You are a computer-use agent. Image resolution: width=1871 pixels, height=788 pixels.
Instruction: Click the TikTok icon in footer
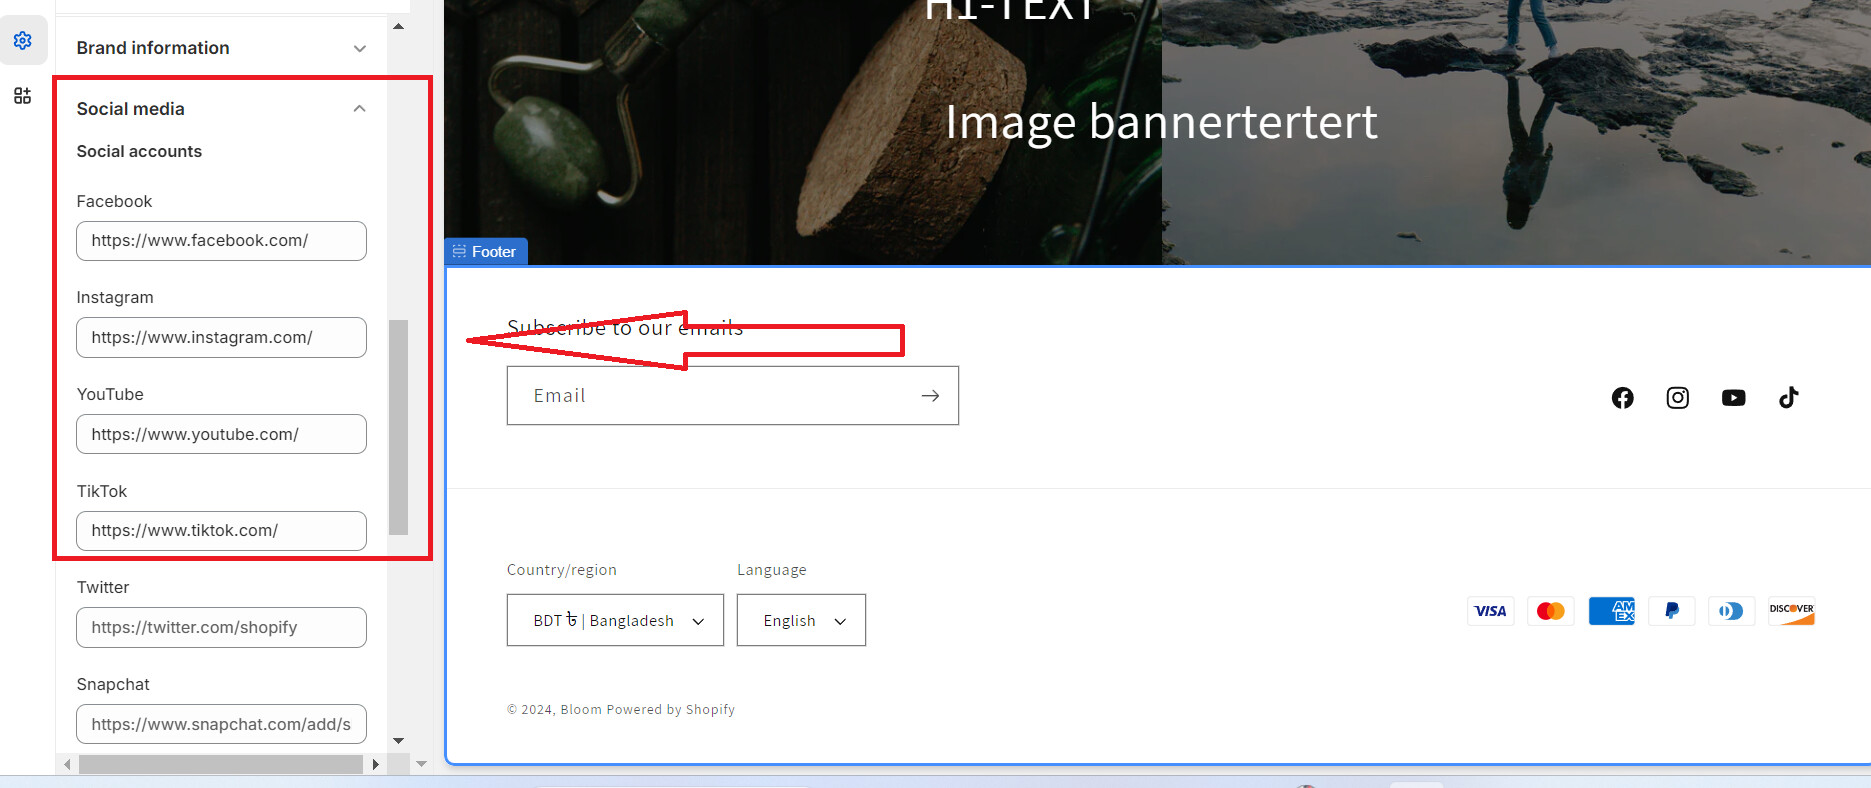(1789, 398)
